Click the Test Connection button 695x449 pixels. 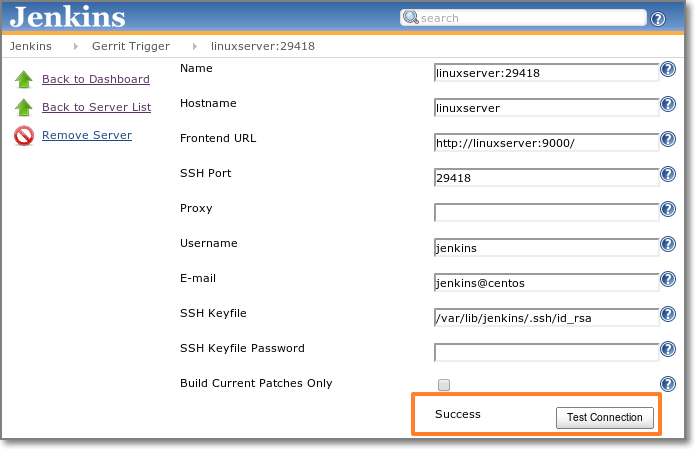click(x=605, y=418)
